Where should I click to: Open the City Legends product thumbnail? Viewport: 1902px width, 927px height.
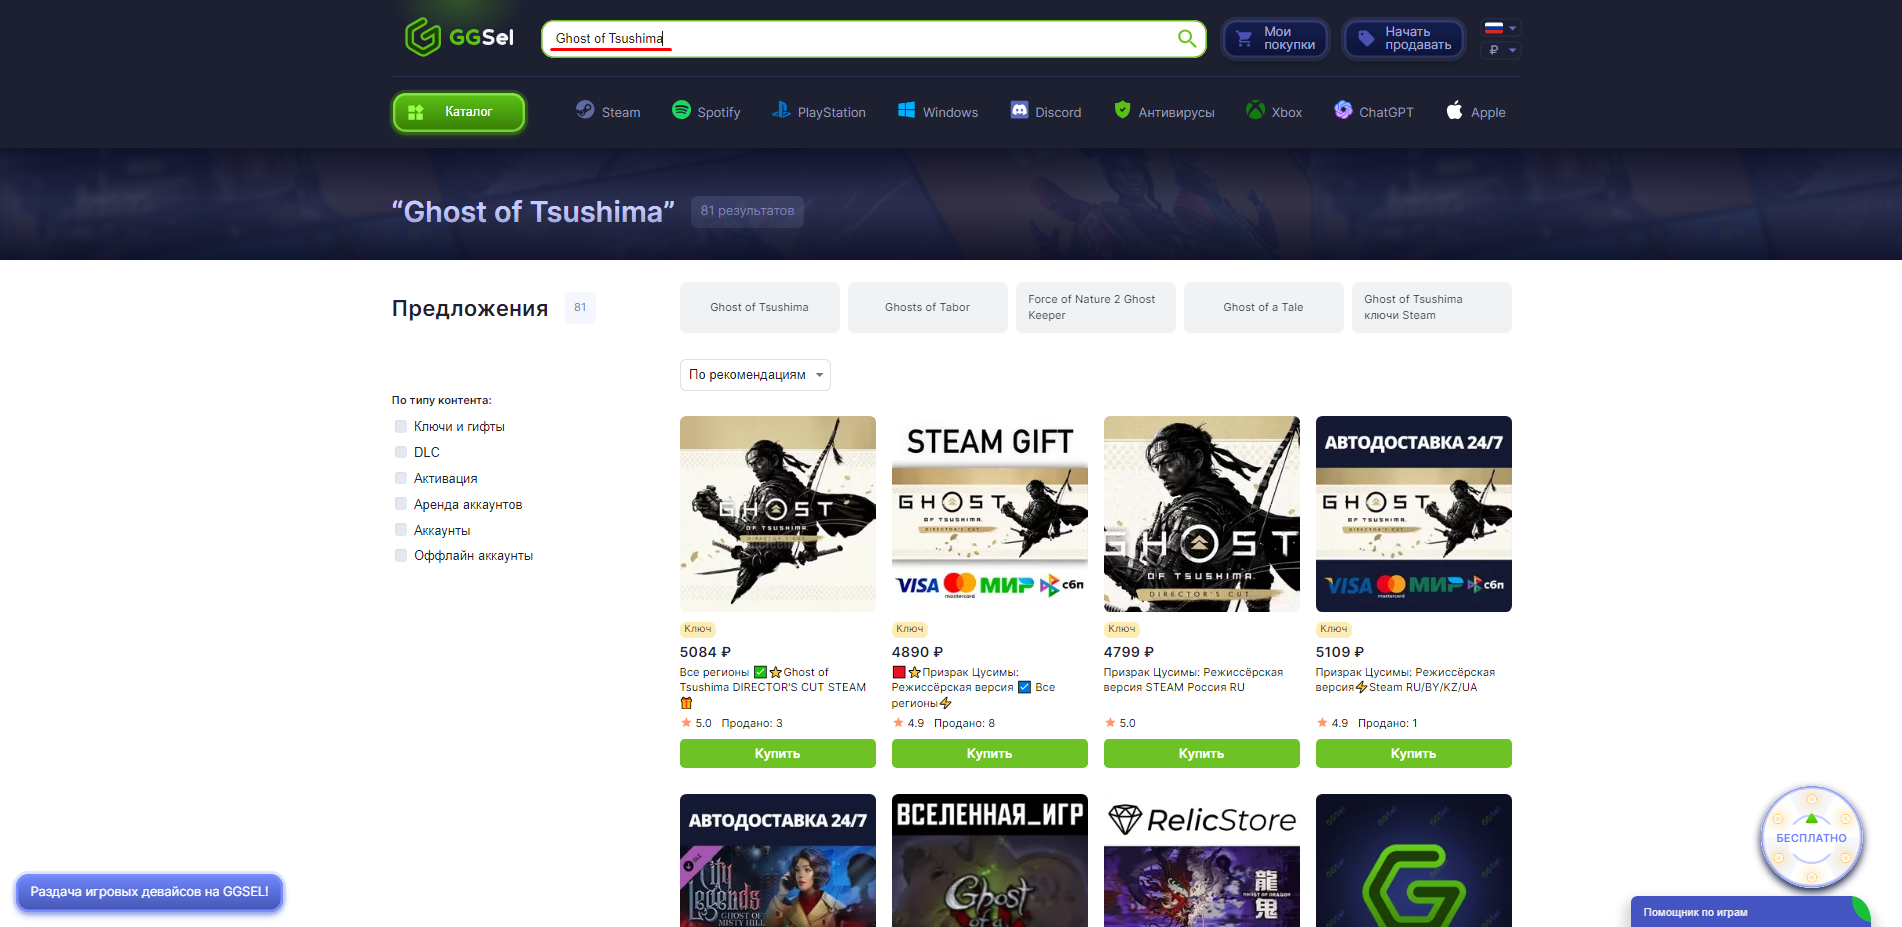[778, 861]
